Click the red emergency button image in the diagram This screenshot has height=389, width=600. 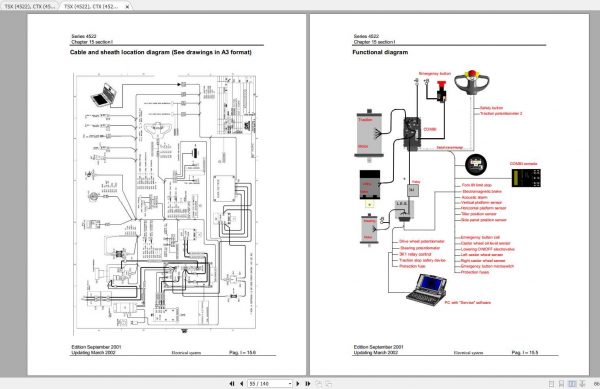442,92
